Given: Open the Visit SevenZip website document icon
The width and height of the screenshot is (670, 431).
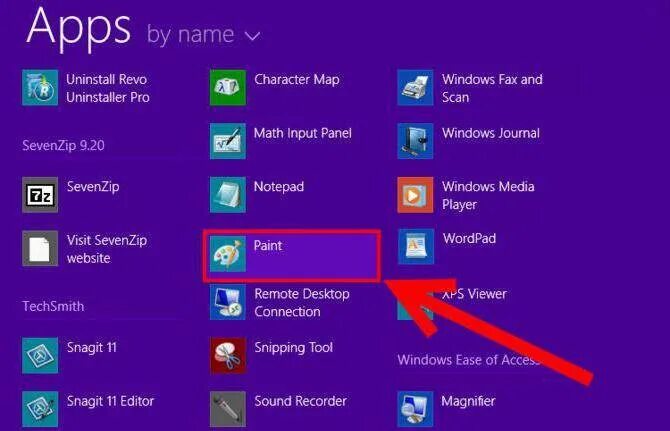Looking at the screenshot, I should [x=40, y=249].
